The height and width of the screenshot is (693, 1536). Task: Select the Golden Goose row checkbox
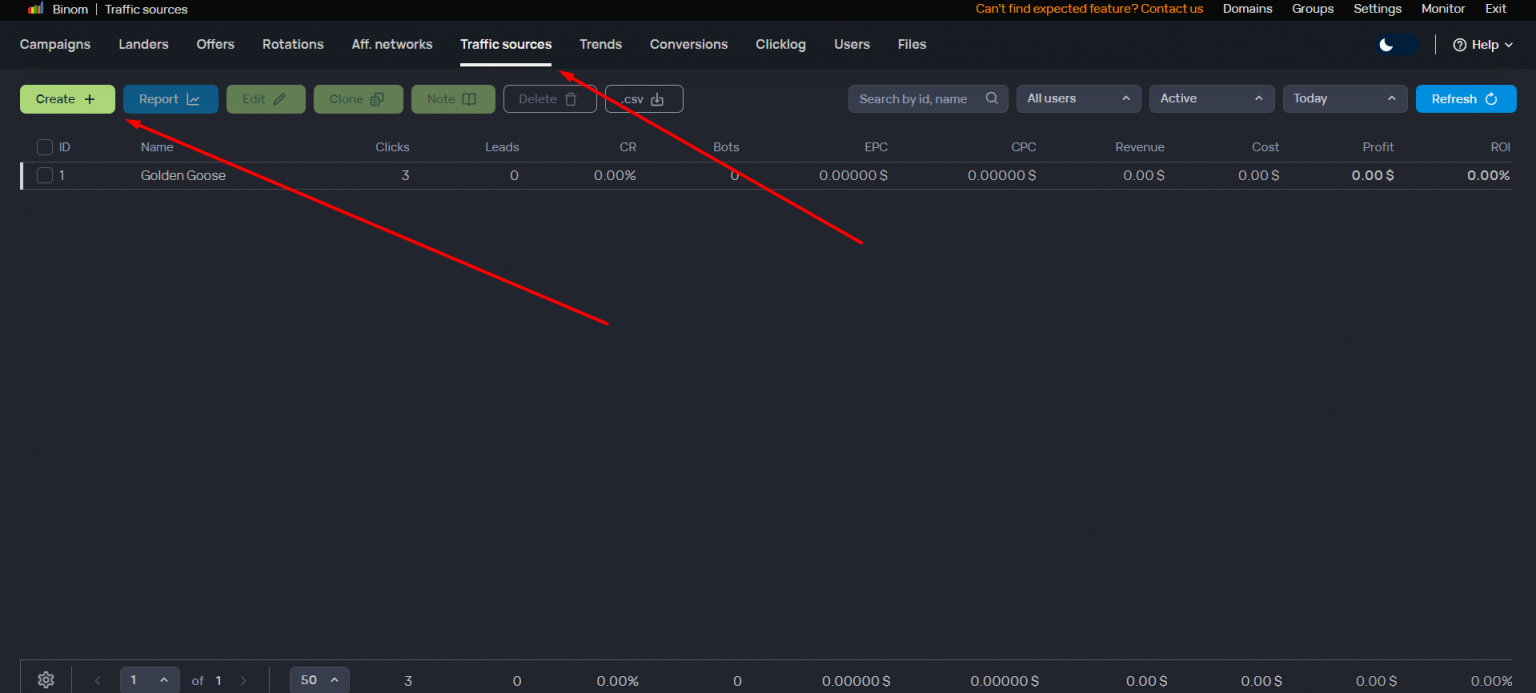[45, 175]
